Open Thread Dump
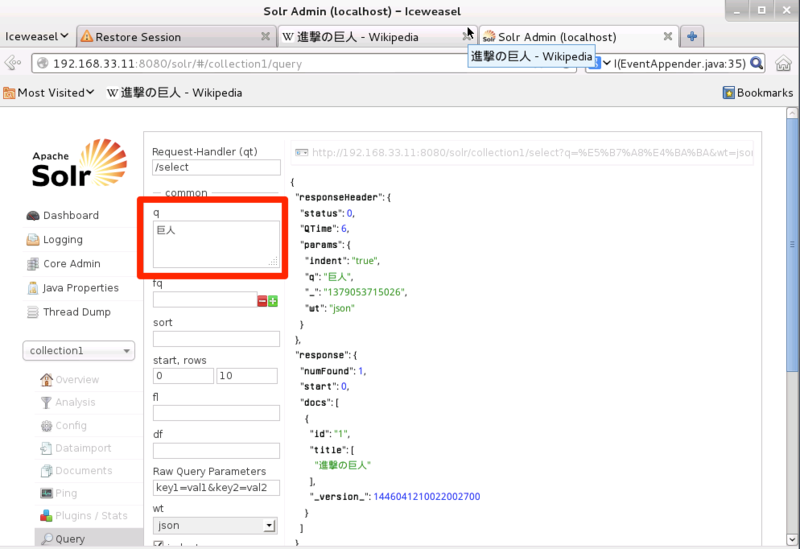The height and width of the screenshot is (549, 800). [x=77, y=312]
